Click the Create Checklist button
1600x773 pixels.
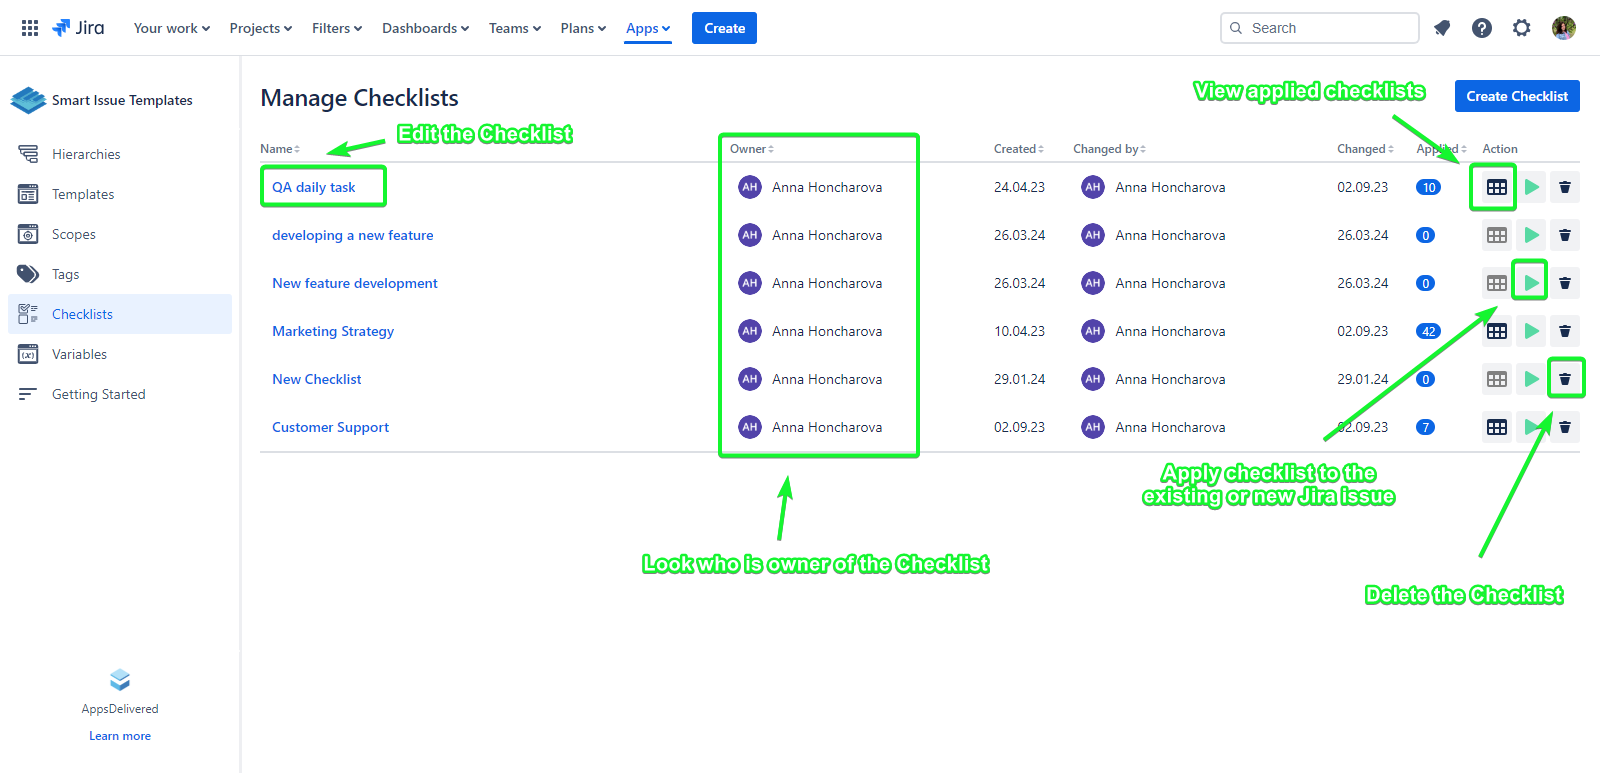[1516, 96]
